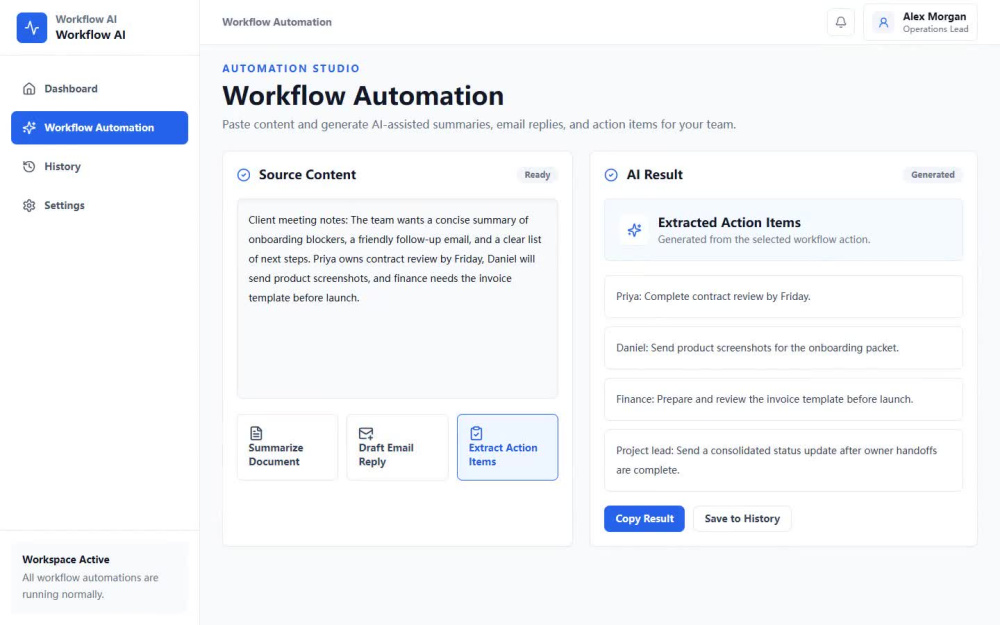Click the user avatar icon for Alex Morgan

pos(883,22)
